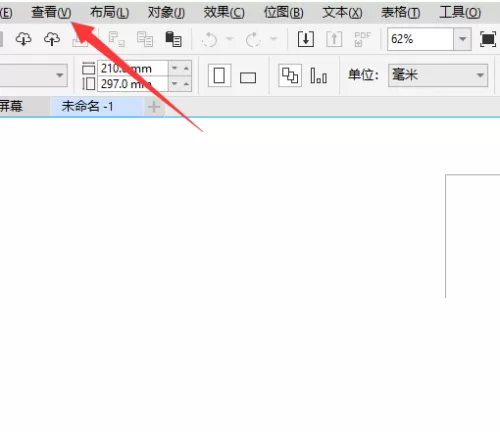Open the 表格(T) menu
500x432 pixels.
[x=401, y=13]
